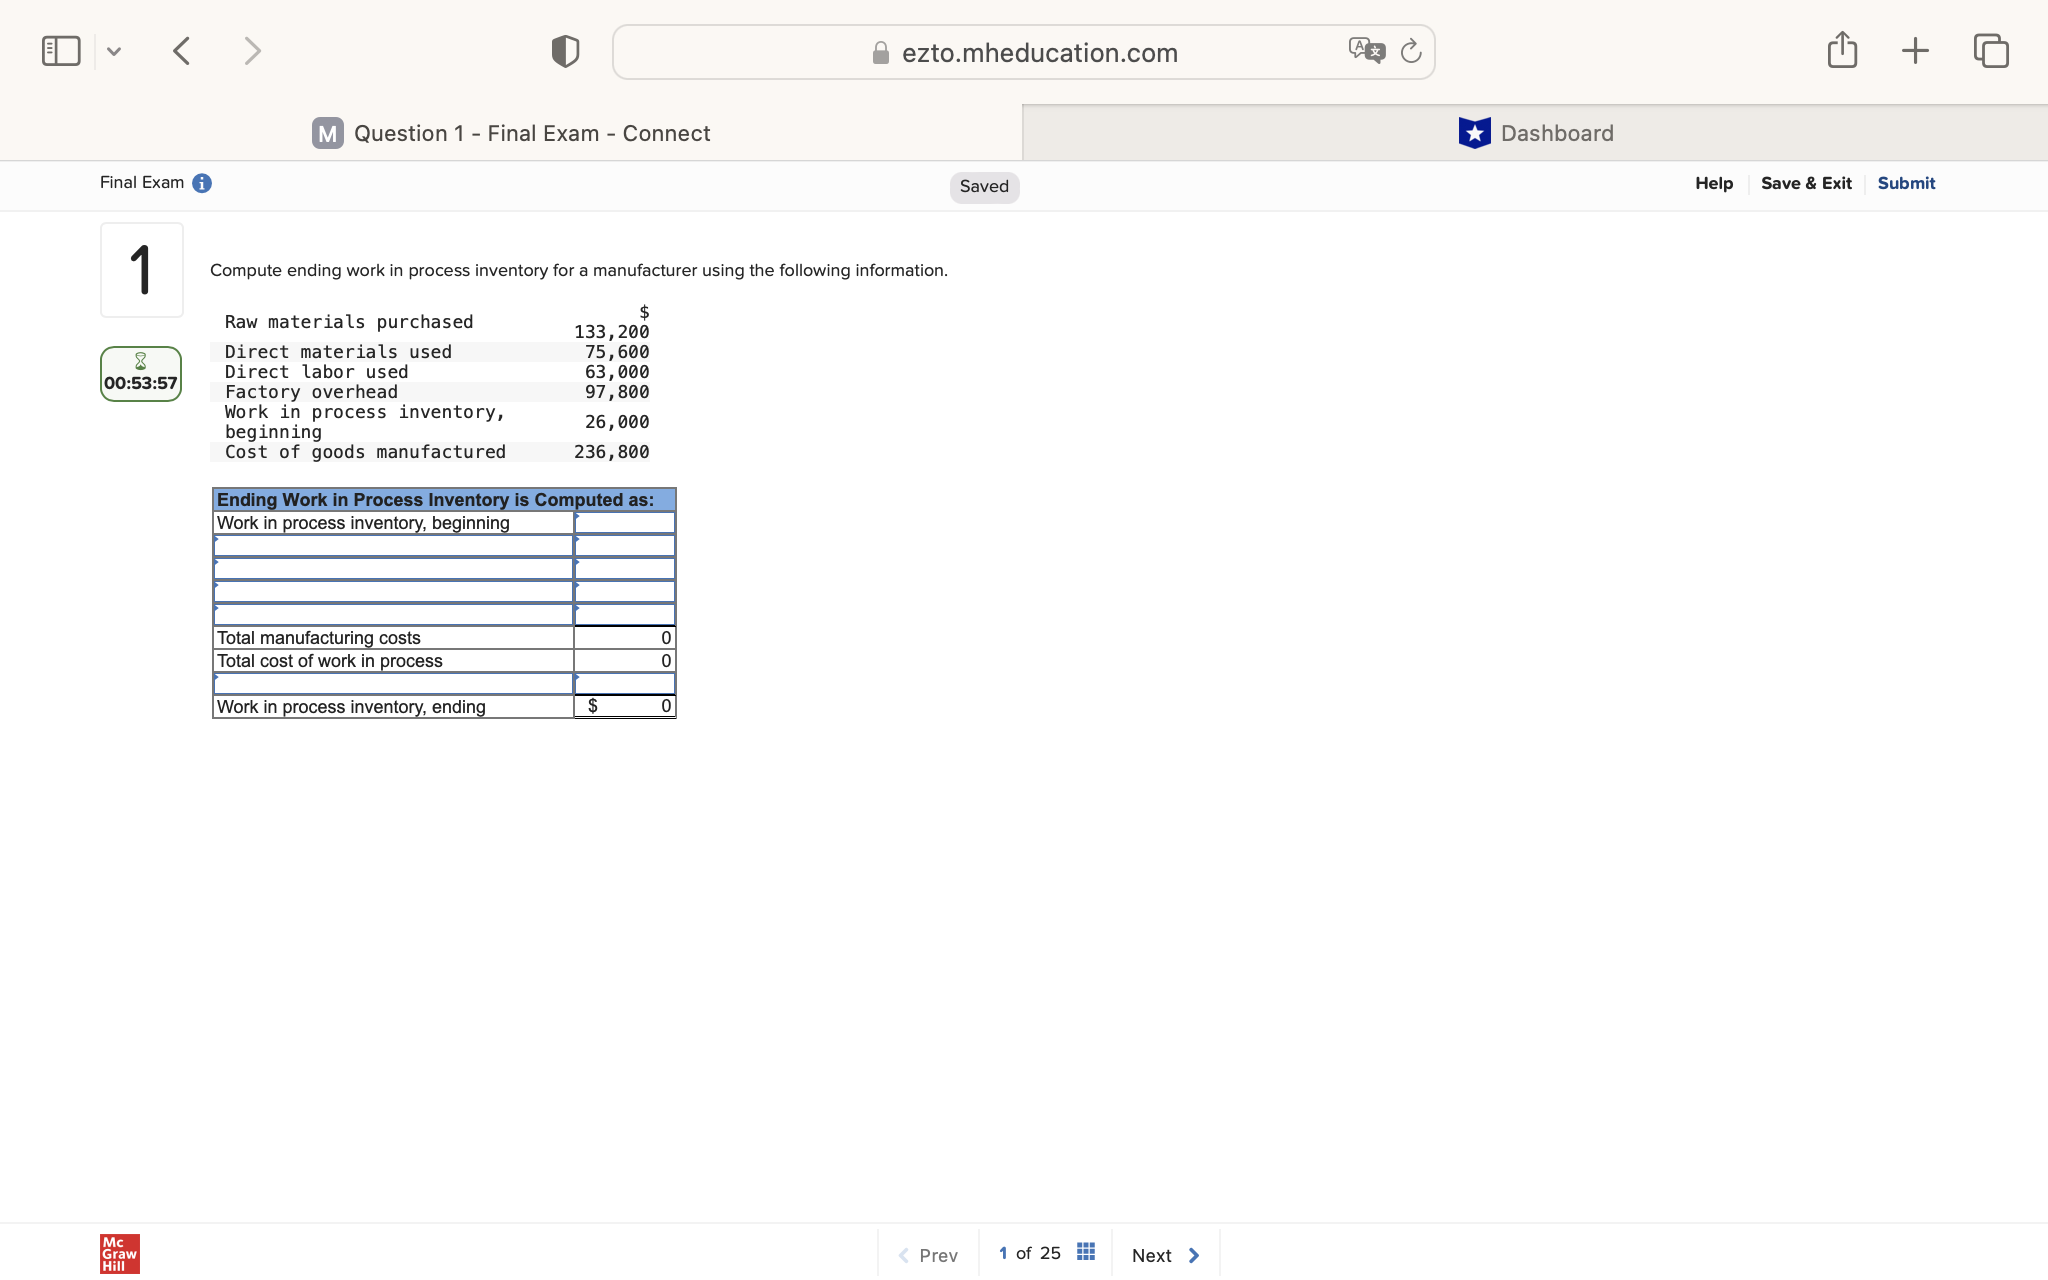The image size is (2048, 1280).
Task: Click the McGraw Hill logo
Action: pyautogui.click(x=118, y=1252)
